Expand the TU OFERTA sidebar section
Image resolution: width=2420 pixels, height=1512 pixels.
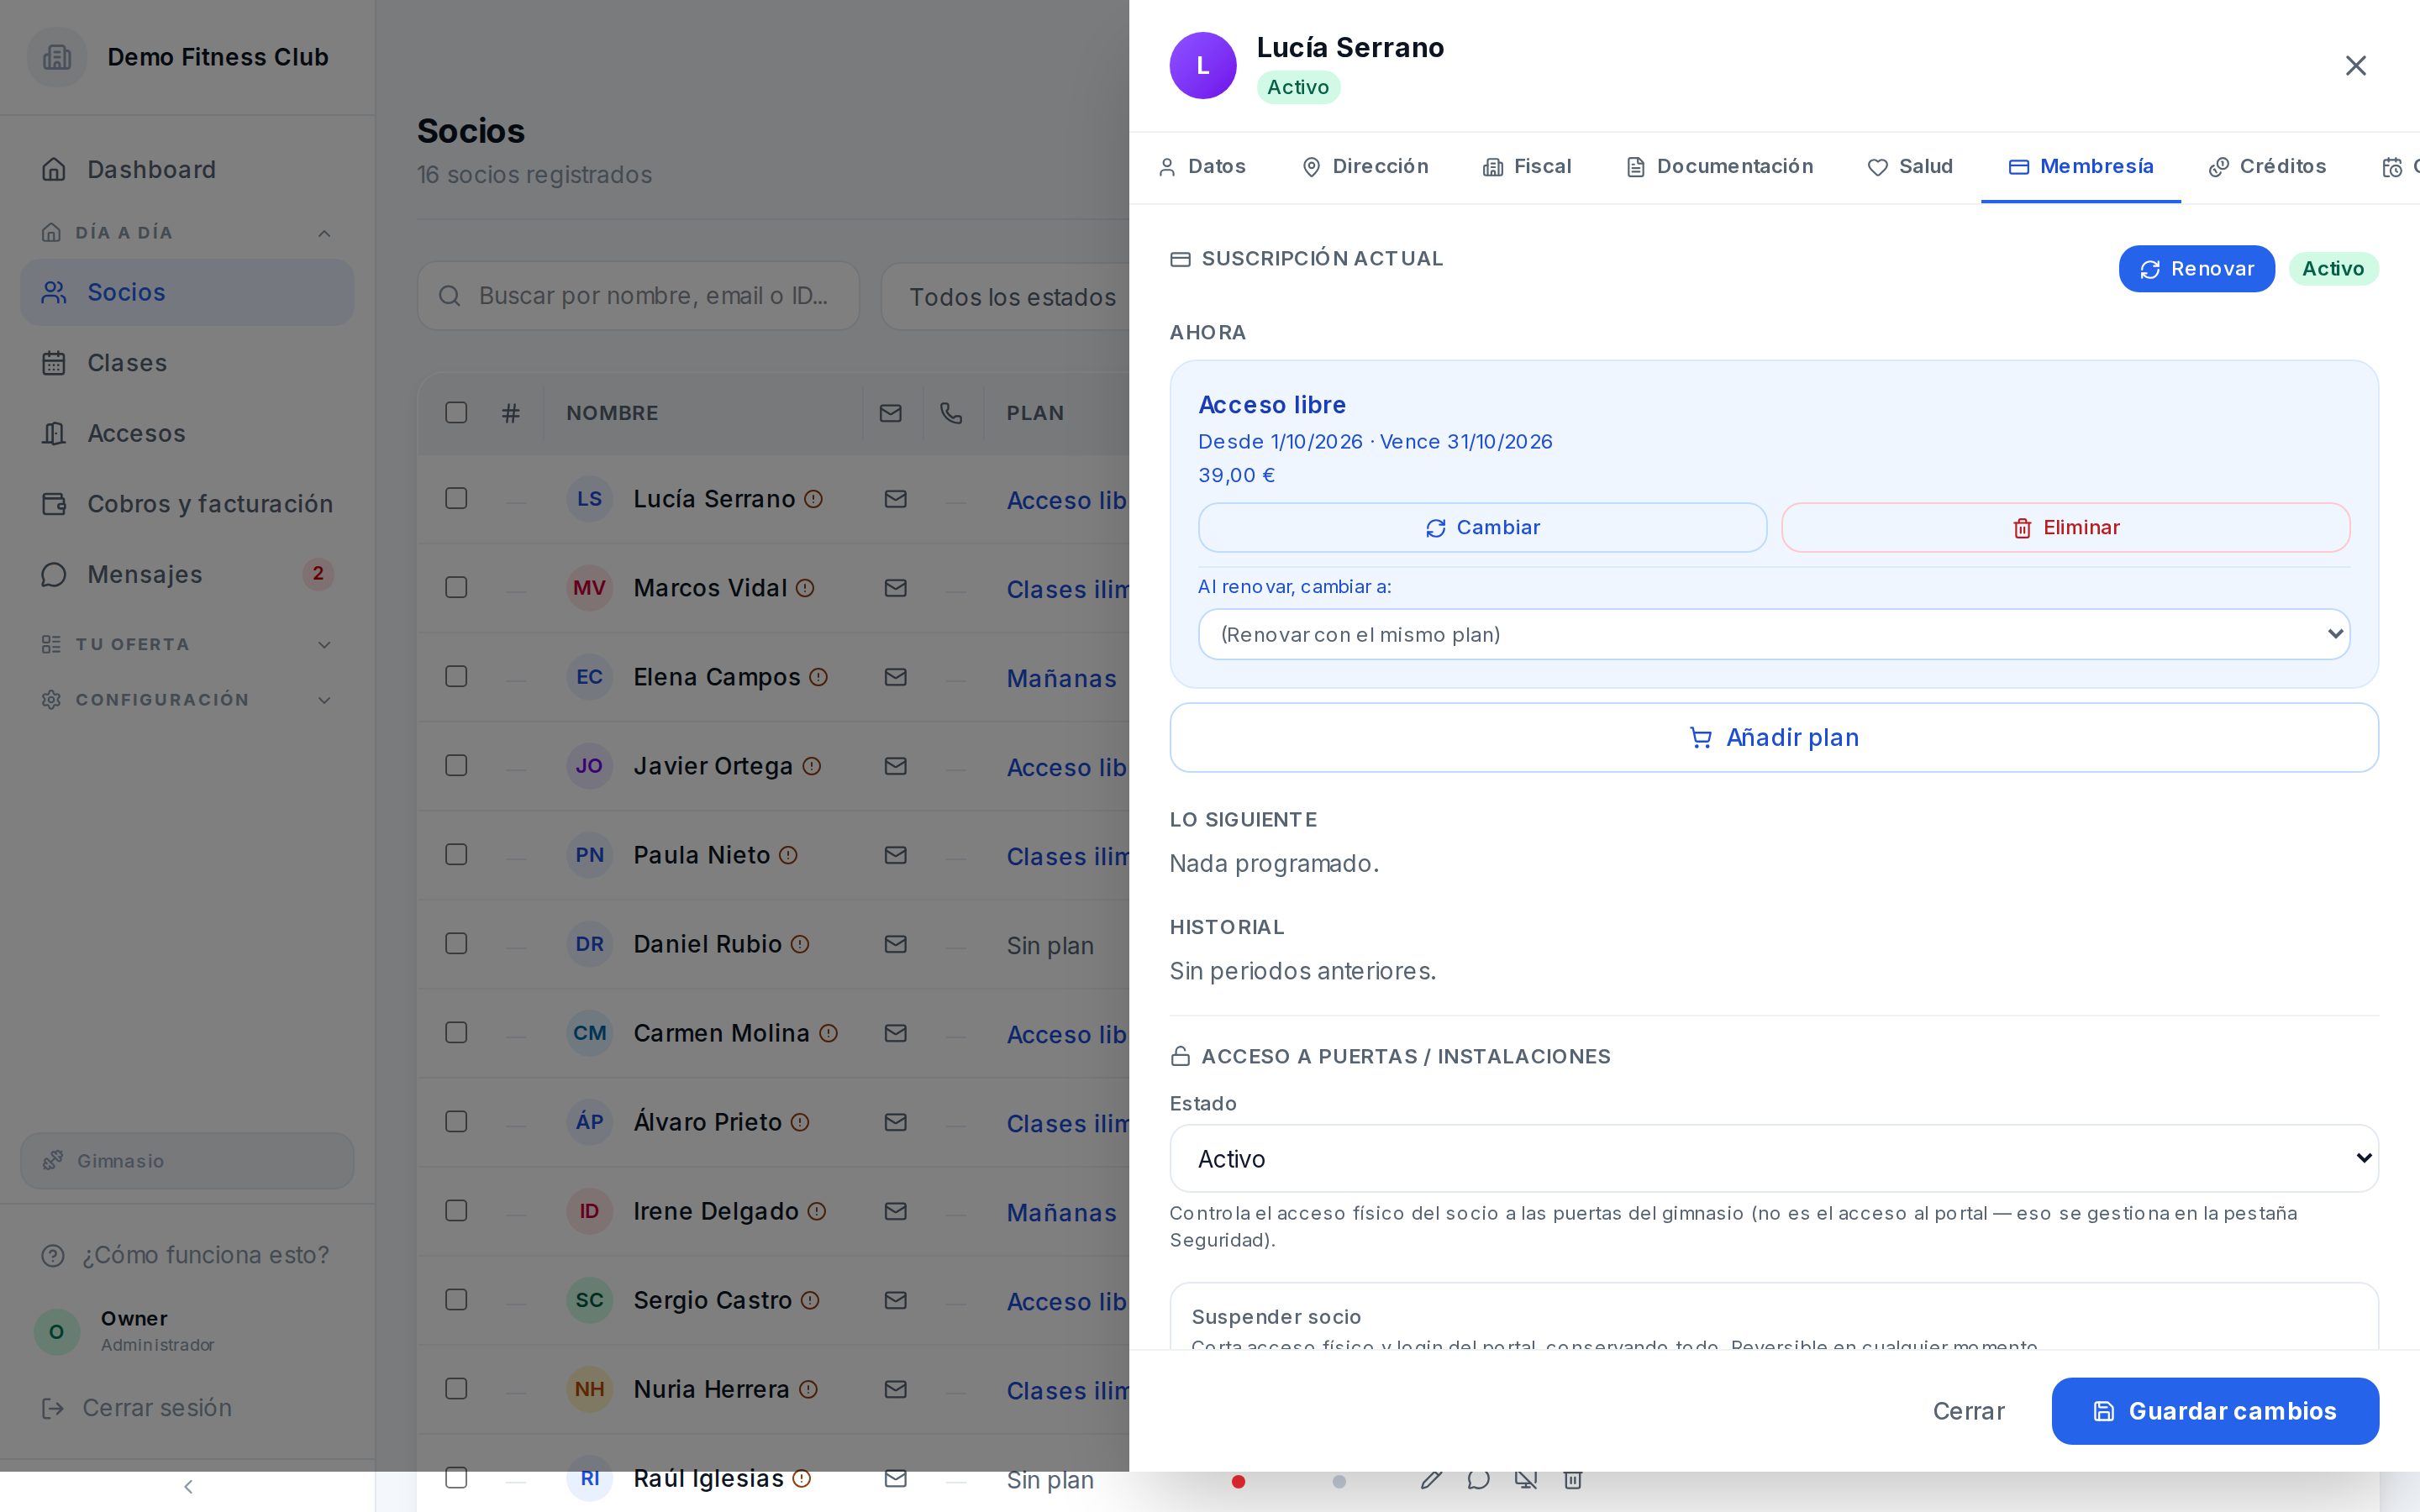coord(187,645)
